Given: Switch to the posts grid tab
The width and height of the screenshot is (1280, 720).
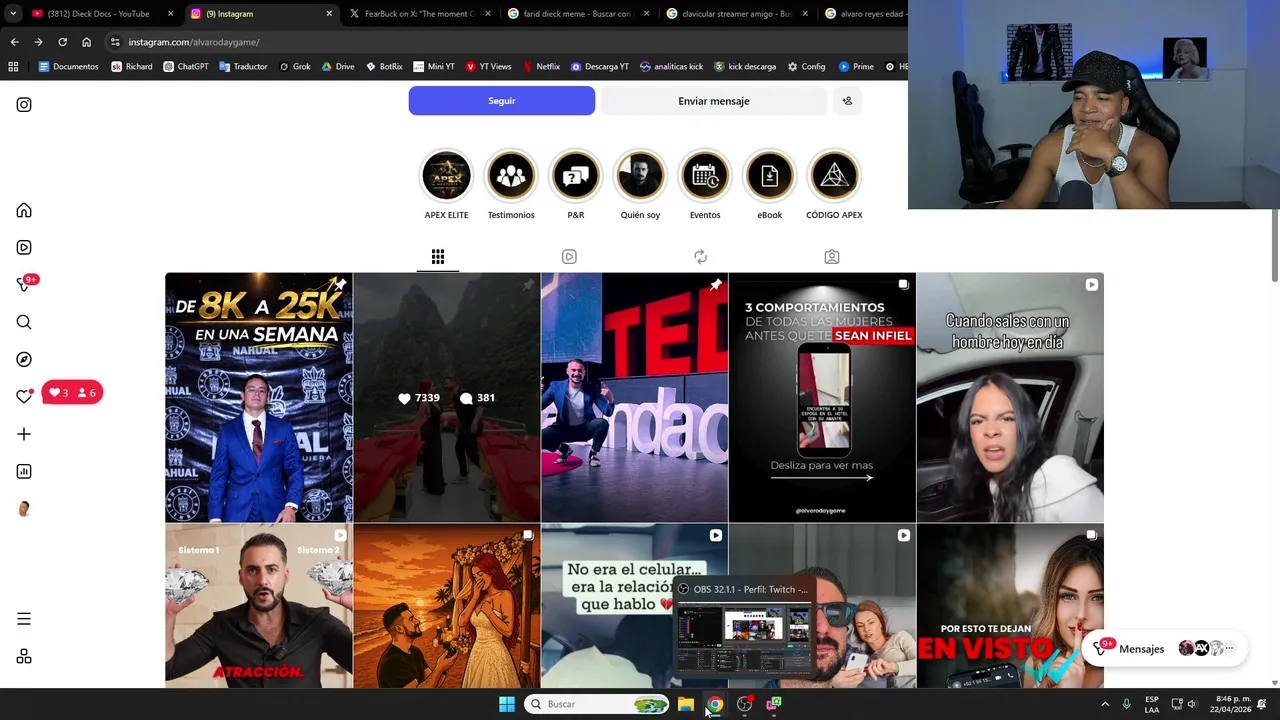Looking at the screenshot, I should click(x=438, y=257).
